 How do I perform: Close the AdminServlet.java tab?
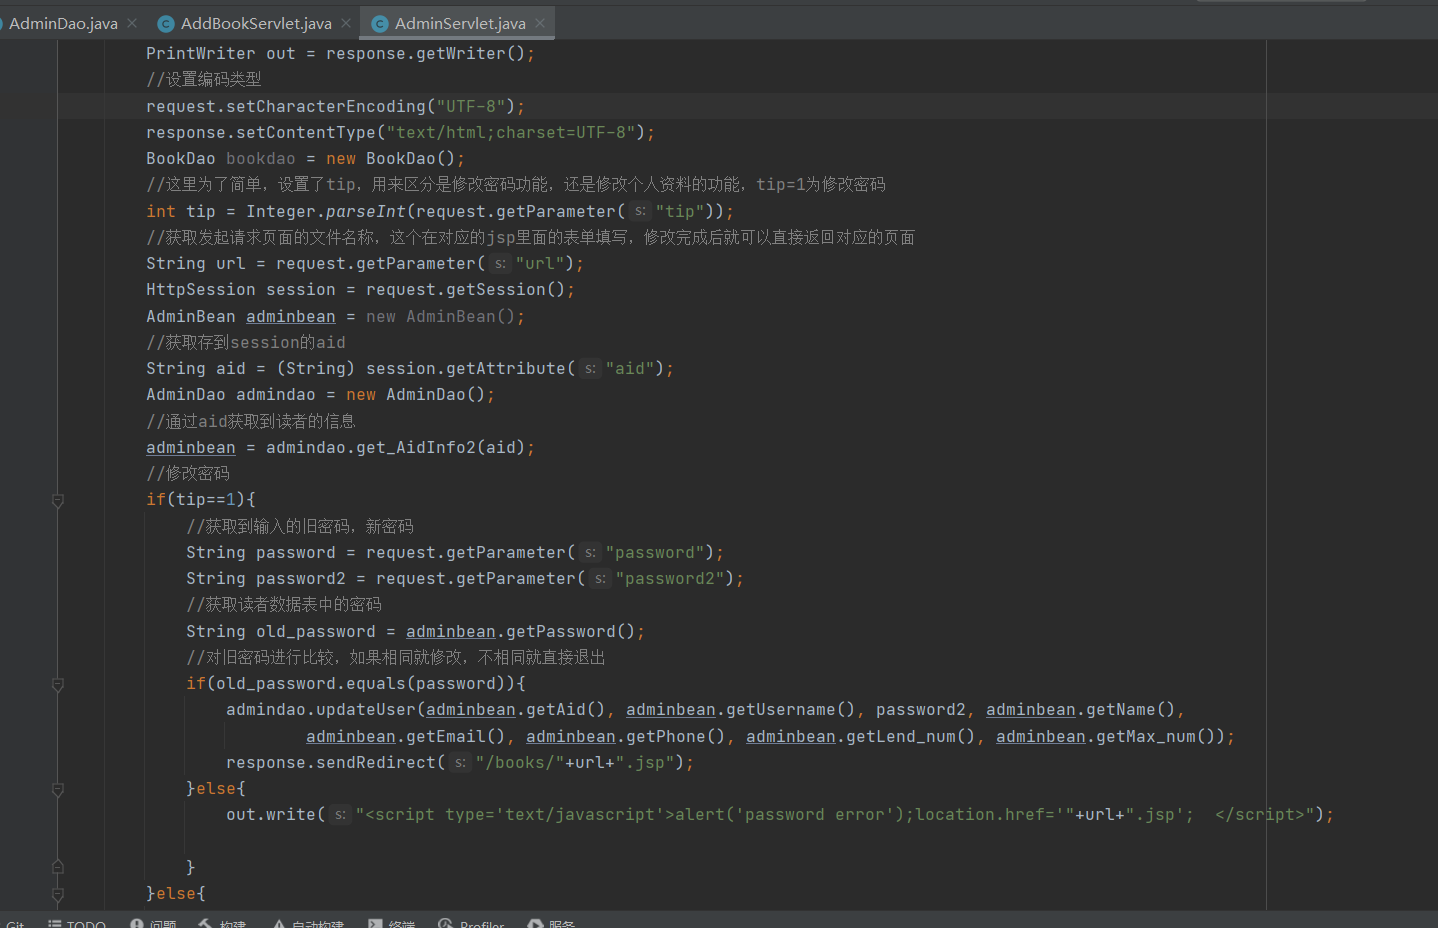point(540,23)
